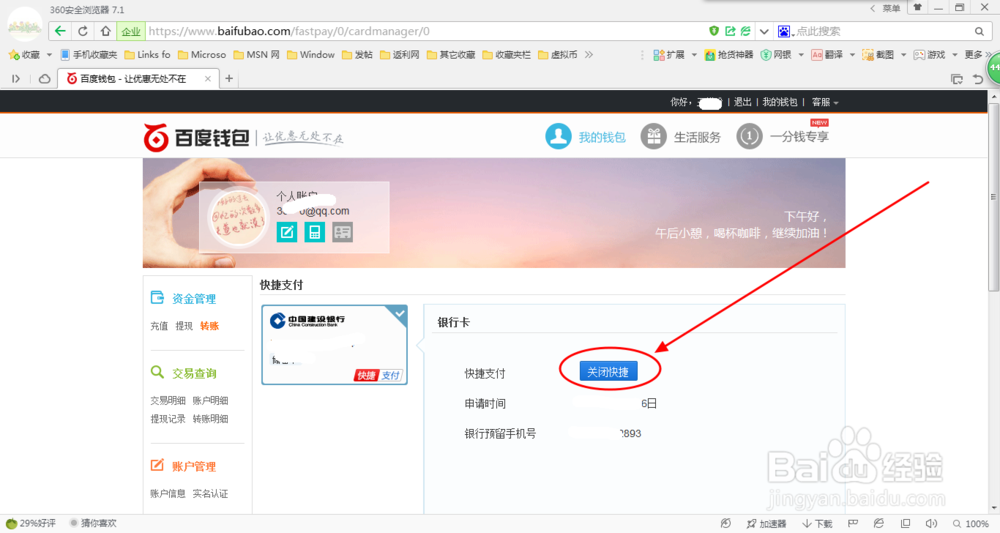Image resolution: width=1000 pixels, height=533 pixels.
Task: Select 生活服务 navigation tab
Action: 680,136
